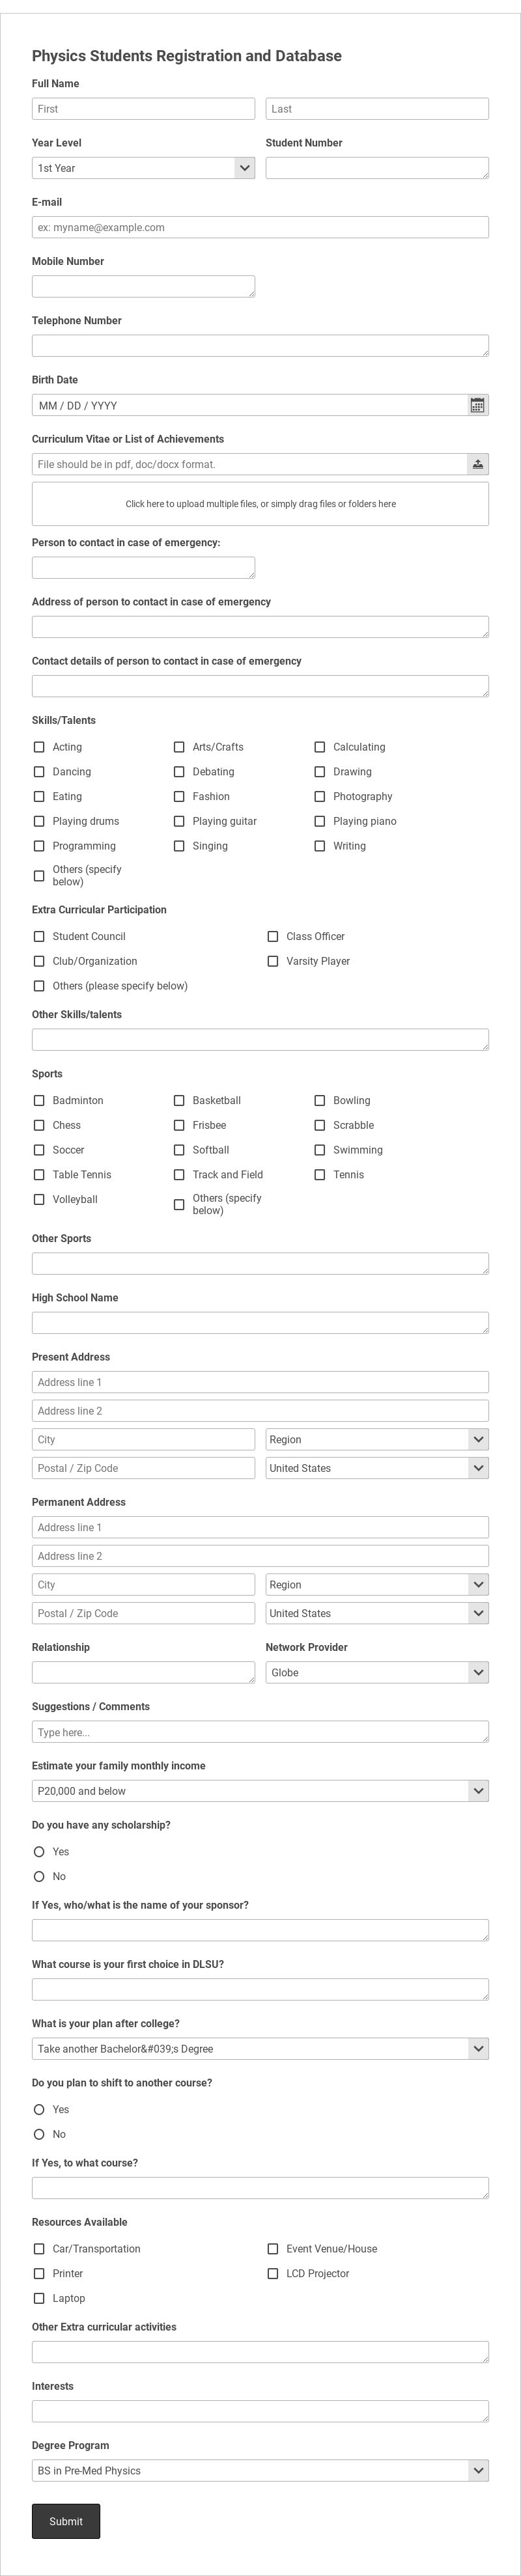521x2576 pixels.
Task: Open the Birth Date calendar picker icon
Action: click(477, 405)
